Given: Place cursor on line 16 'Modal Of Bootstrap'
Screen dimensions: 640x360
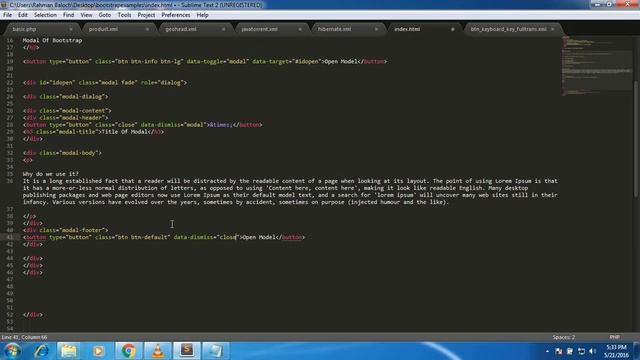Looking at the screenshot, I should tap(52, 40).
